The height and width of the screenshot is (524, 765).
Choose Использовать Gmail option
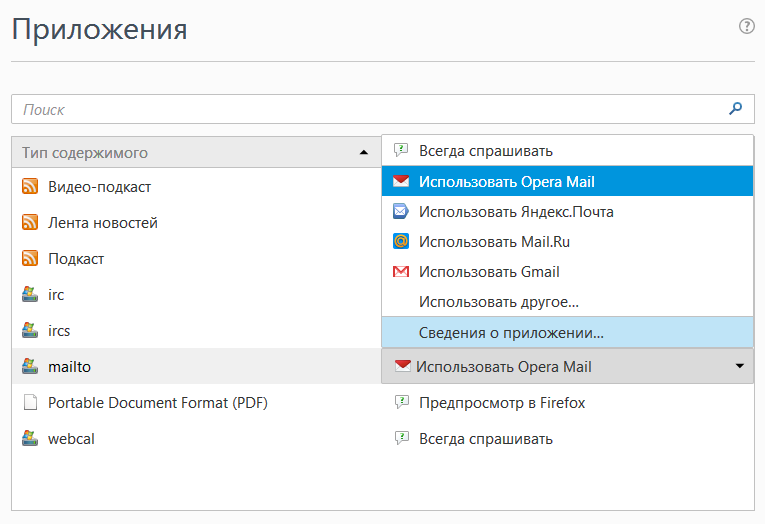pyautogui.click(x=567, y=272)
